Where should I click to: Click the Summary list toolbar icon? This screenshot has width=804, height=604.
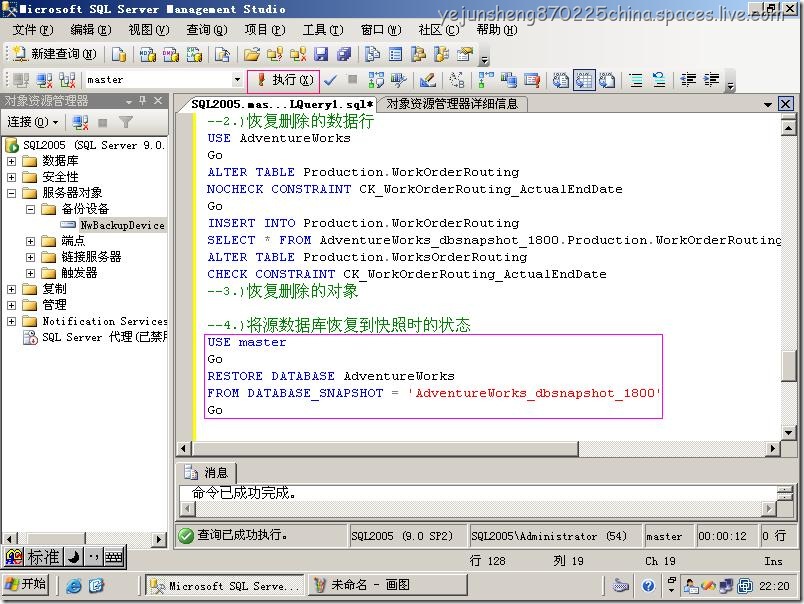pyautogui.click(x=395, y=54)
